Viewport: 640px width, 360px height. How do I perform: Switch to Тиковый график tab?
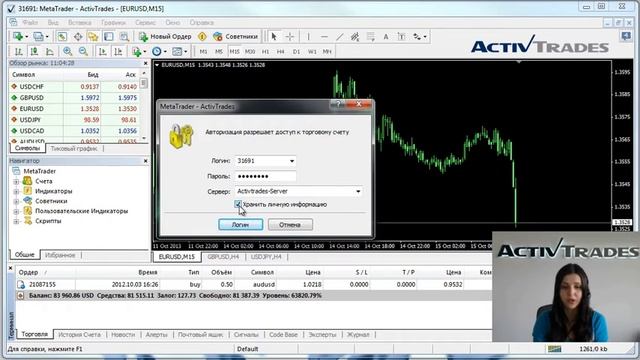point(74,149)
